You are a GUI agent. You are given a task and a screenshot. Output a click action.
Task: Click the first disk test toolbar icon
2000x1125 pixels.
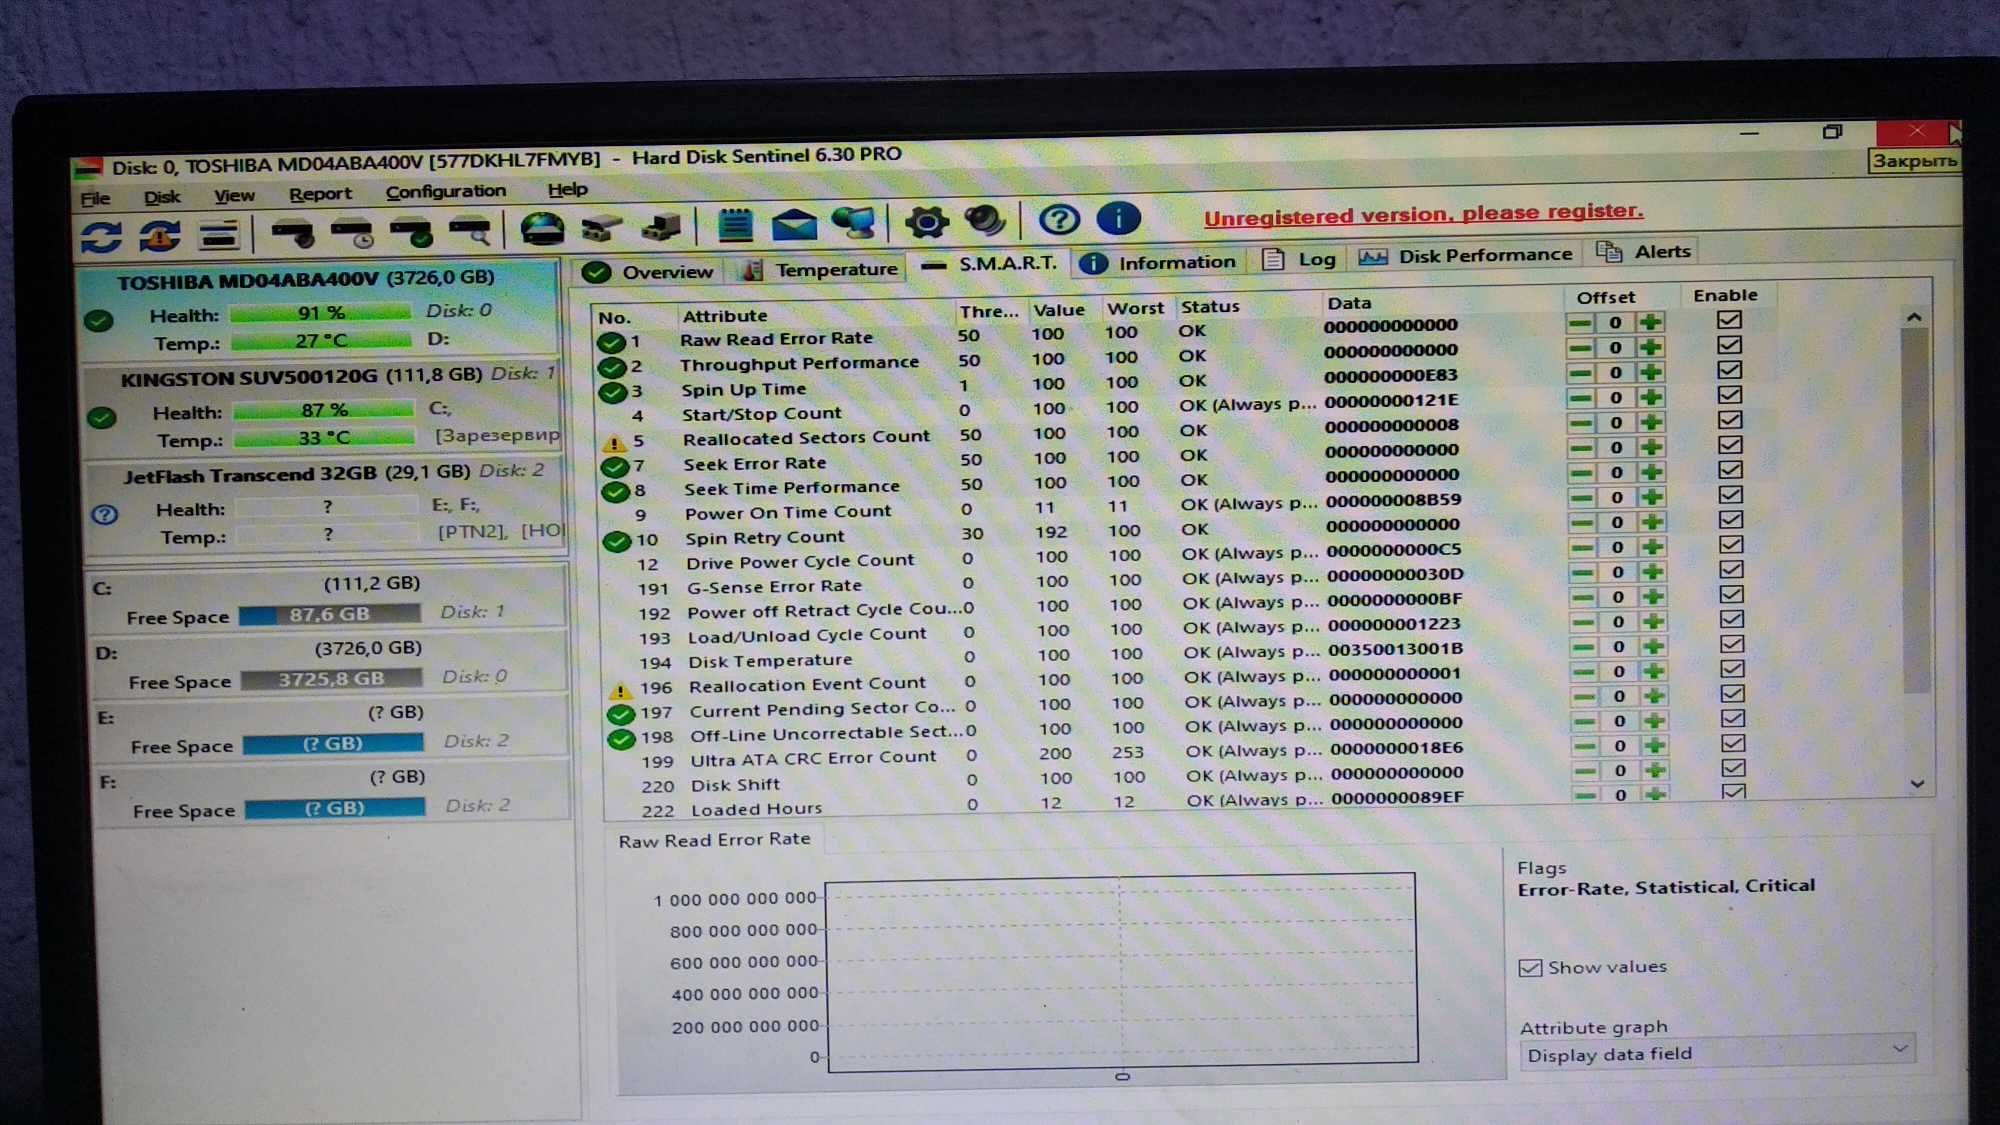293,234
